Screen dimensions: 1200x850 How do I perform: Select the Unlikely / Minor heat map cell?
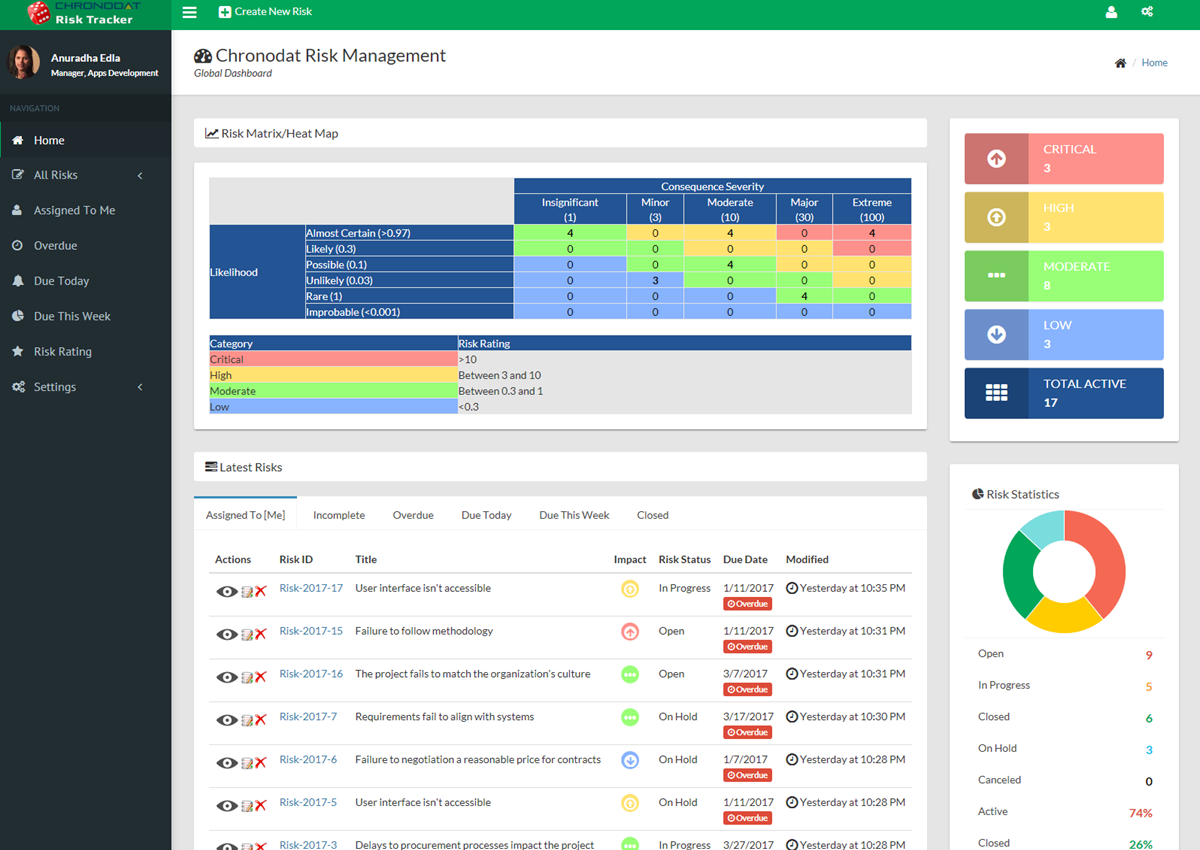655,281
